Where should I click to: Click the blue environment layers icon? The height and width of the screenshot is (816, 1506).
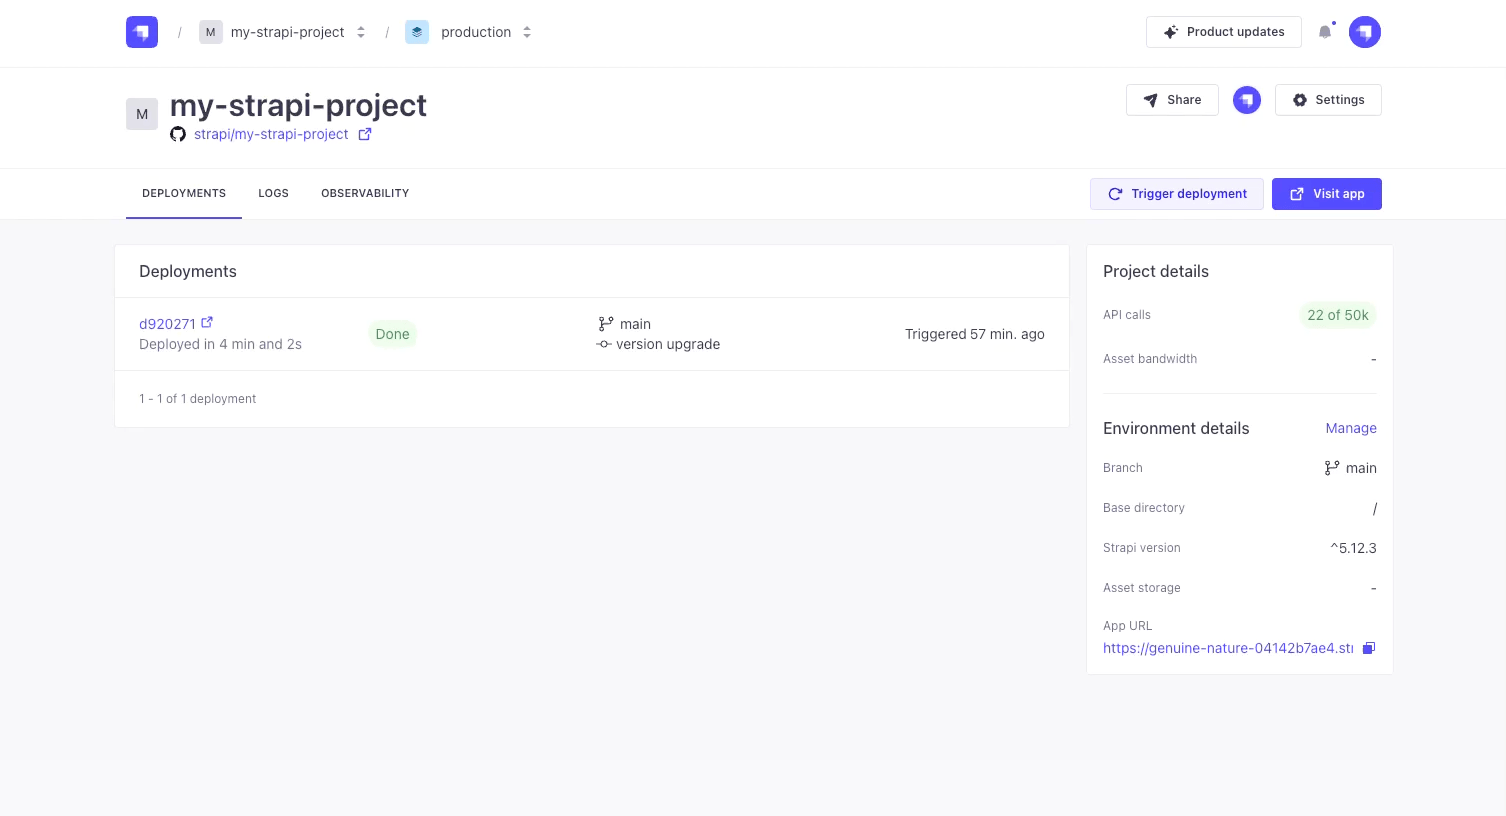point(417,32)
